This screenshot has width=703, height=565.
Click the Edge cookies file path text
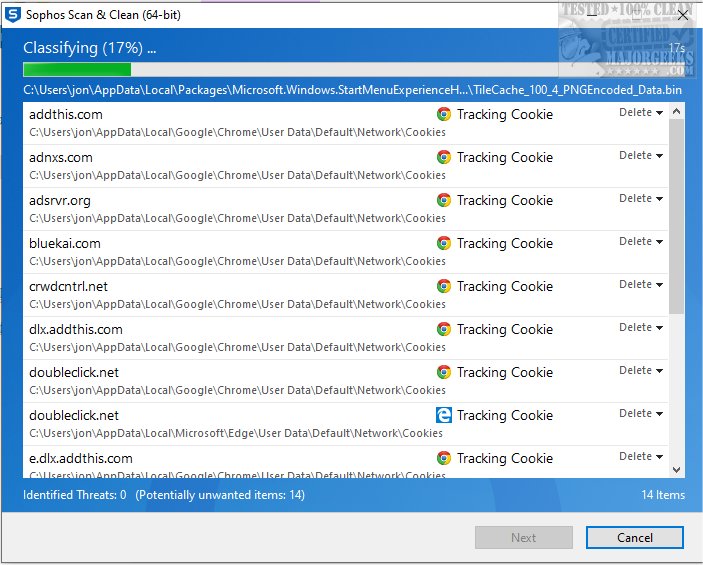click(236, 434)
